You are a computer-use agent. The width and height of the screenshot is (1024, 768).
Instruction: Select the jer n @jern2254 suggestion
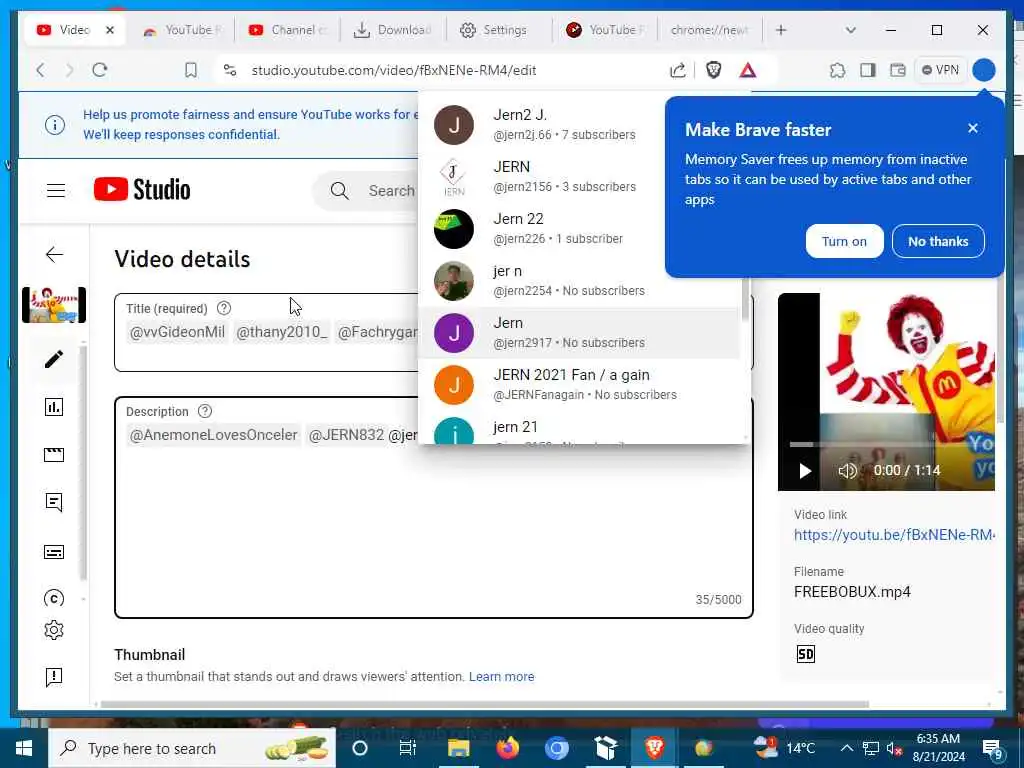pyautogui.click(x=579, y=281)
